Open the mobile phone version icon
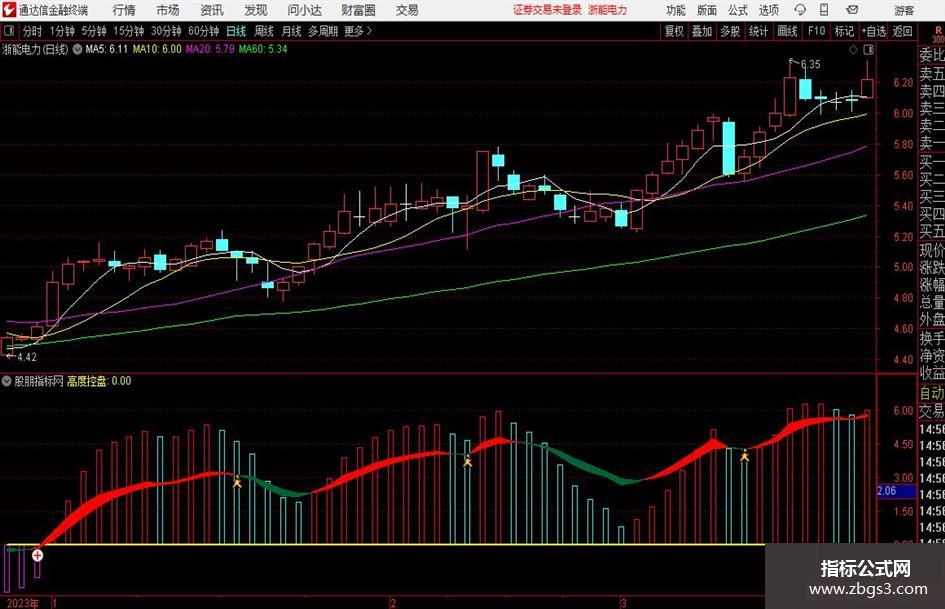This screenshot has height=609, width=945. tap(824, 10)
